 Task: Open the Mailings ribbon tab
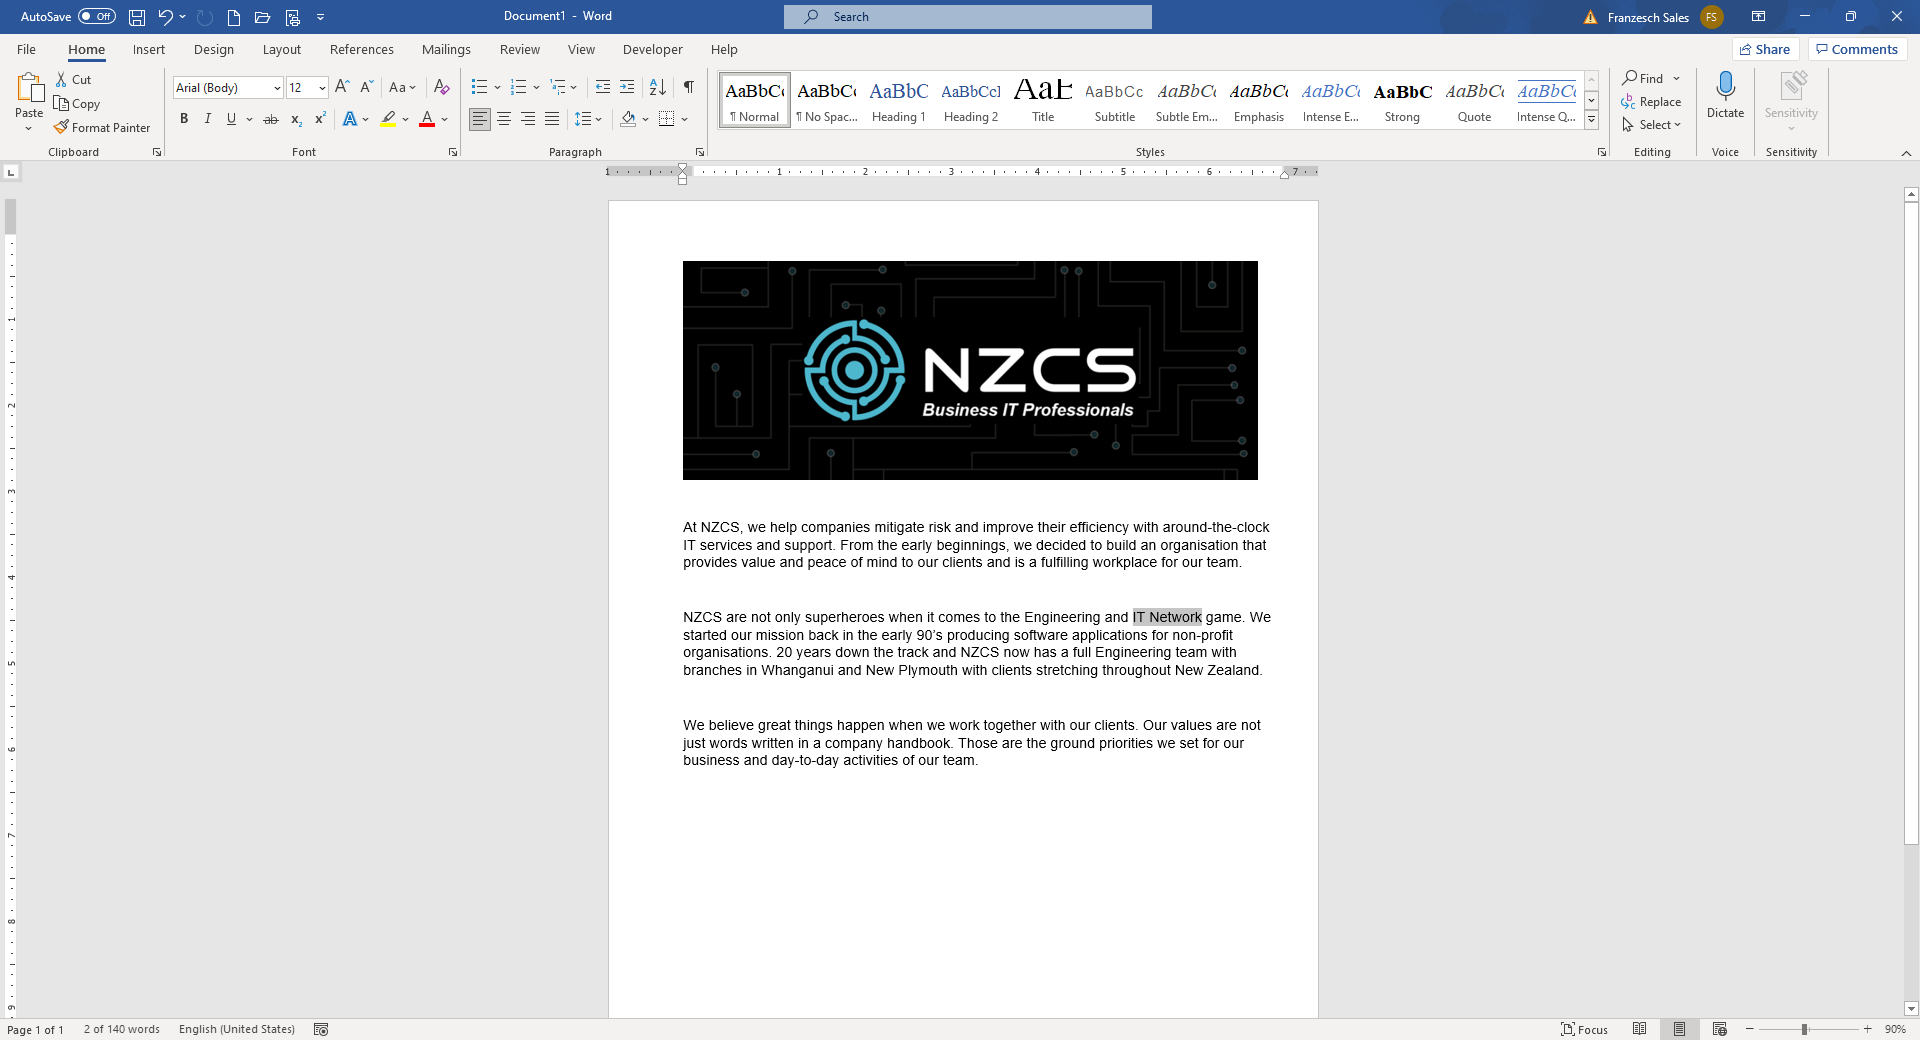446,49
